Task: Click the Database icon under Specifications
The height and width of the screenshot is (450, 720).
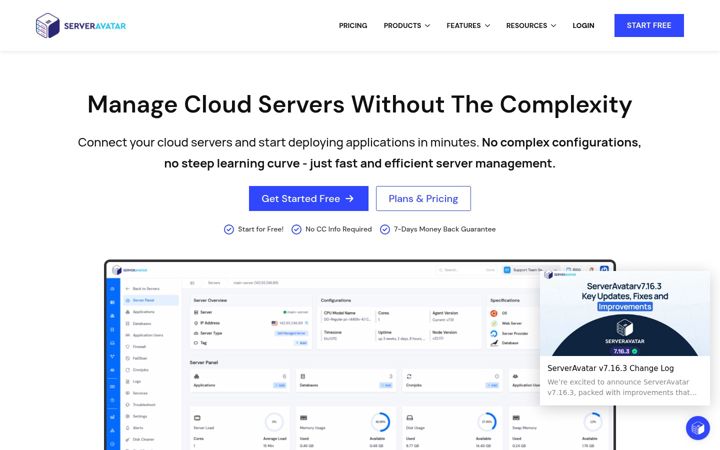Action: click(494, 343)
